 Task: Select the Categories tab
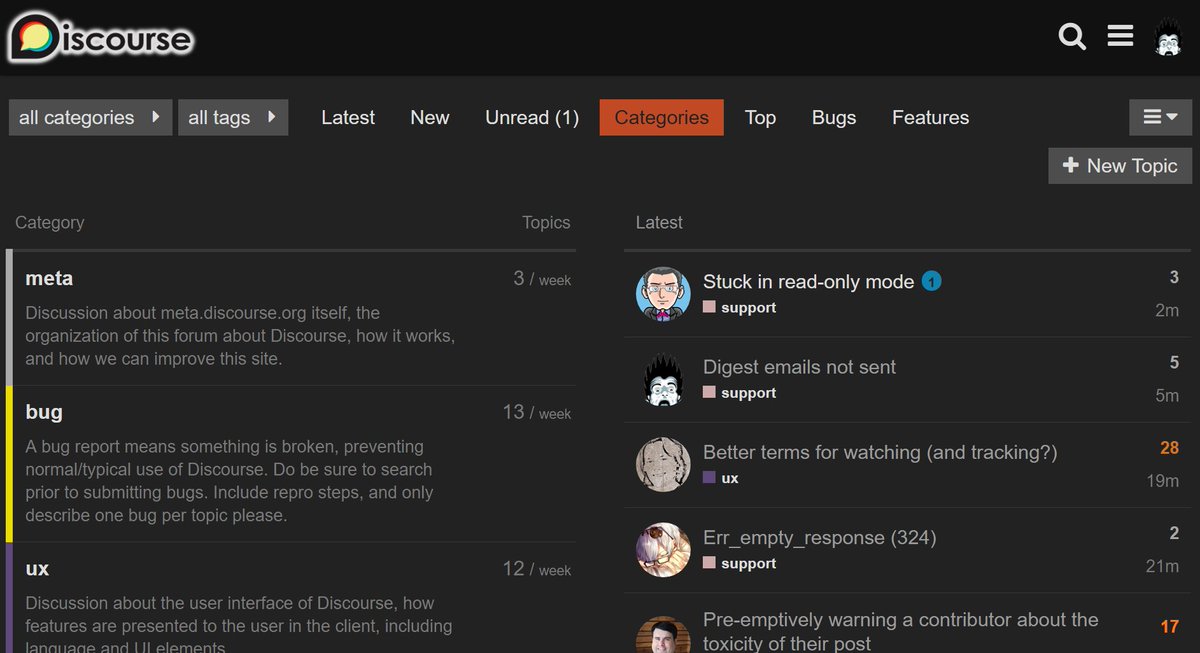click(x=661, y=117)
